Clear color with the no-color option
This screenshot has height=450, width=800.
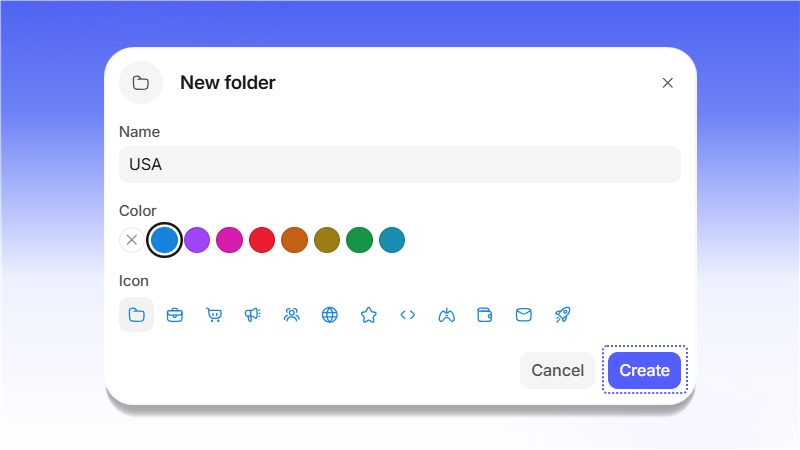click(132, 240)
